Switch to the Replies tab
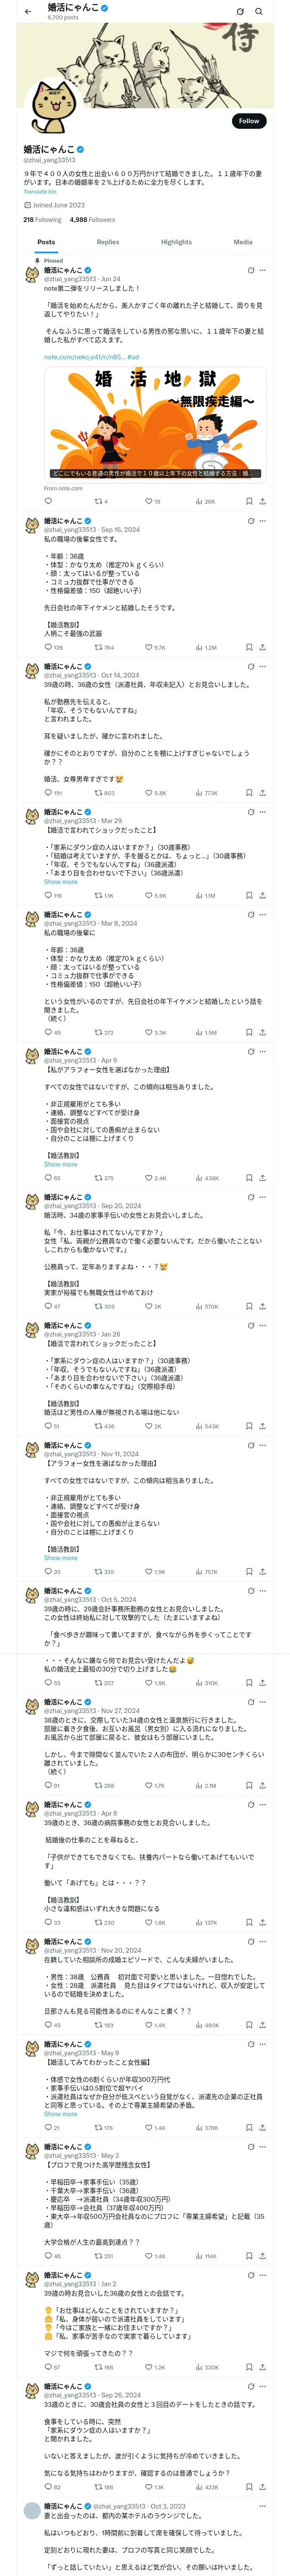 108,242
